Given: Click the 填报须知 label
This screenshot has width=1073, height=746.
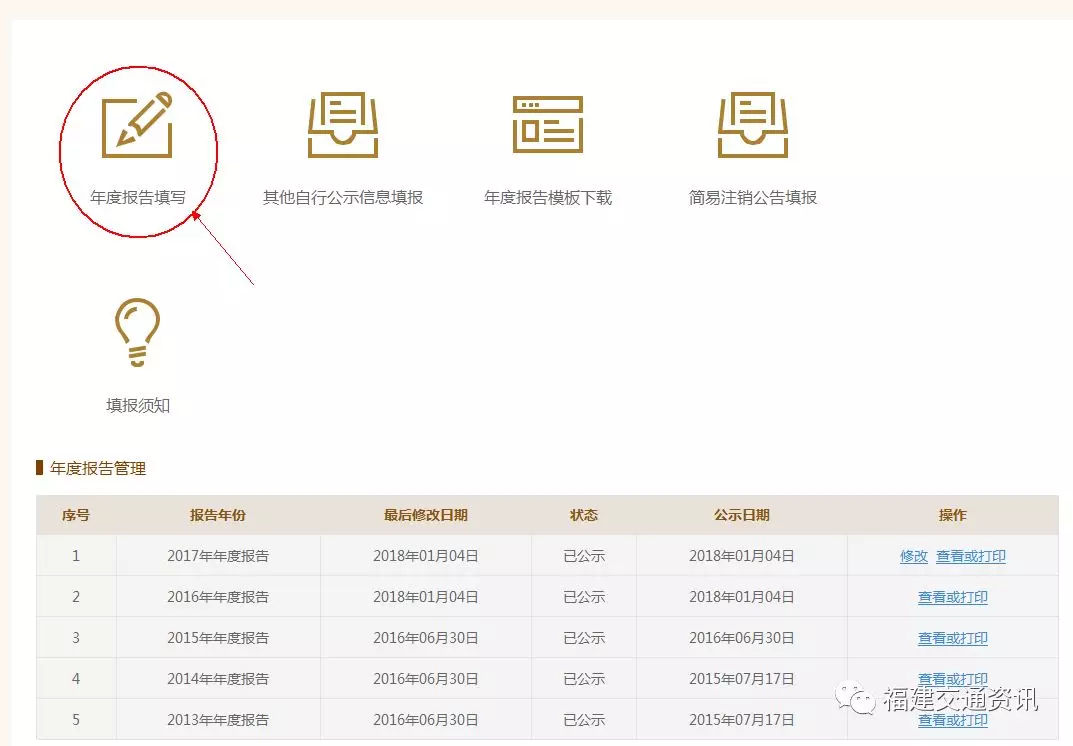Looking at the screenshot, I should (138, 405).
